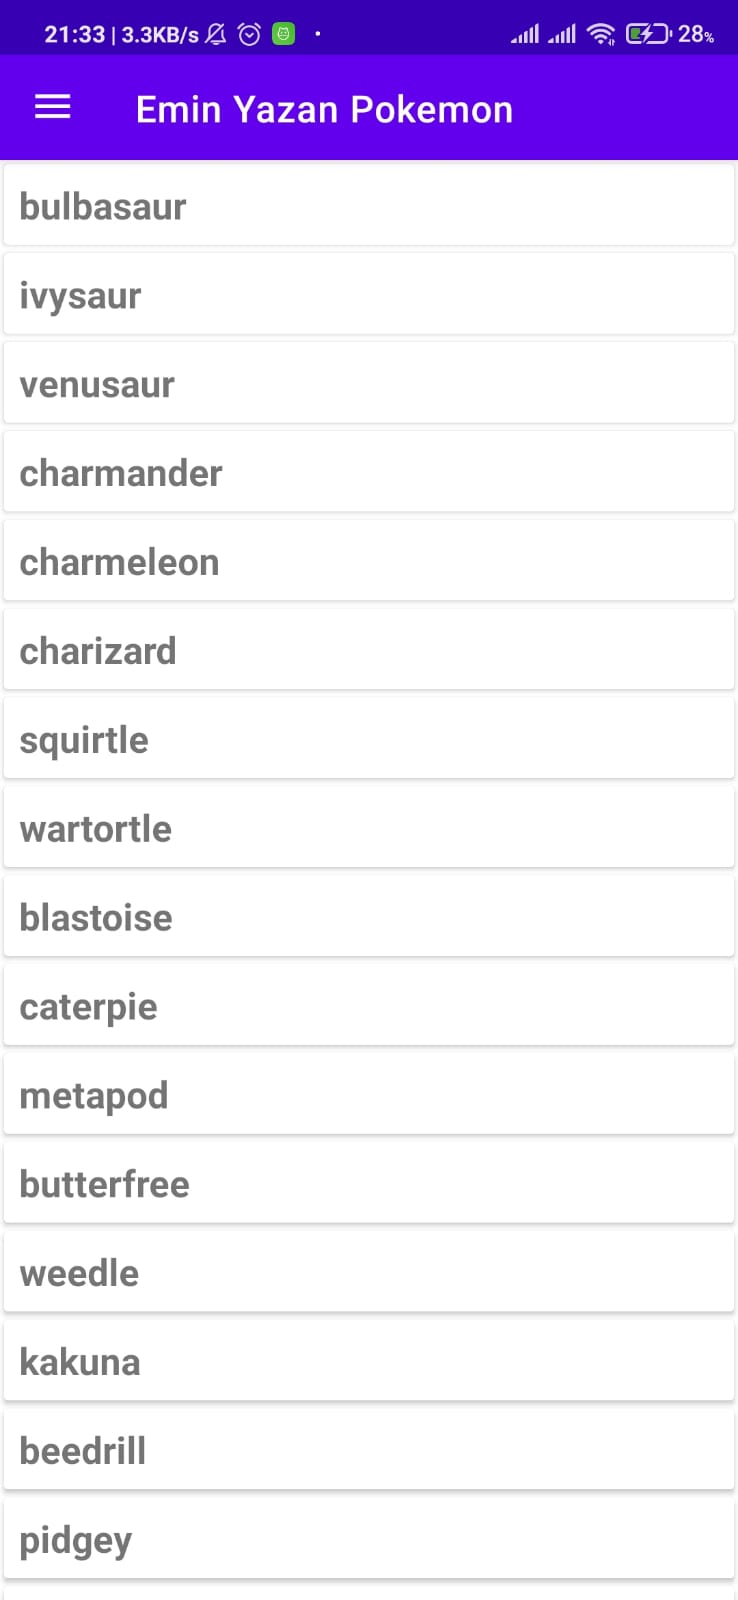Select beedrill from the list
This screenshot has height=1600, width=738.
[369, 1450]
